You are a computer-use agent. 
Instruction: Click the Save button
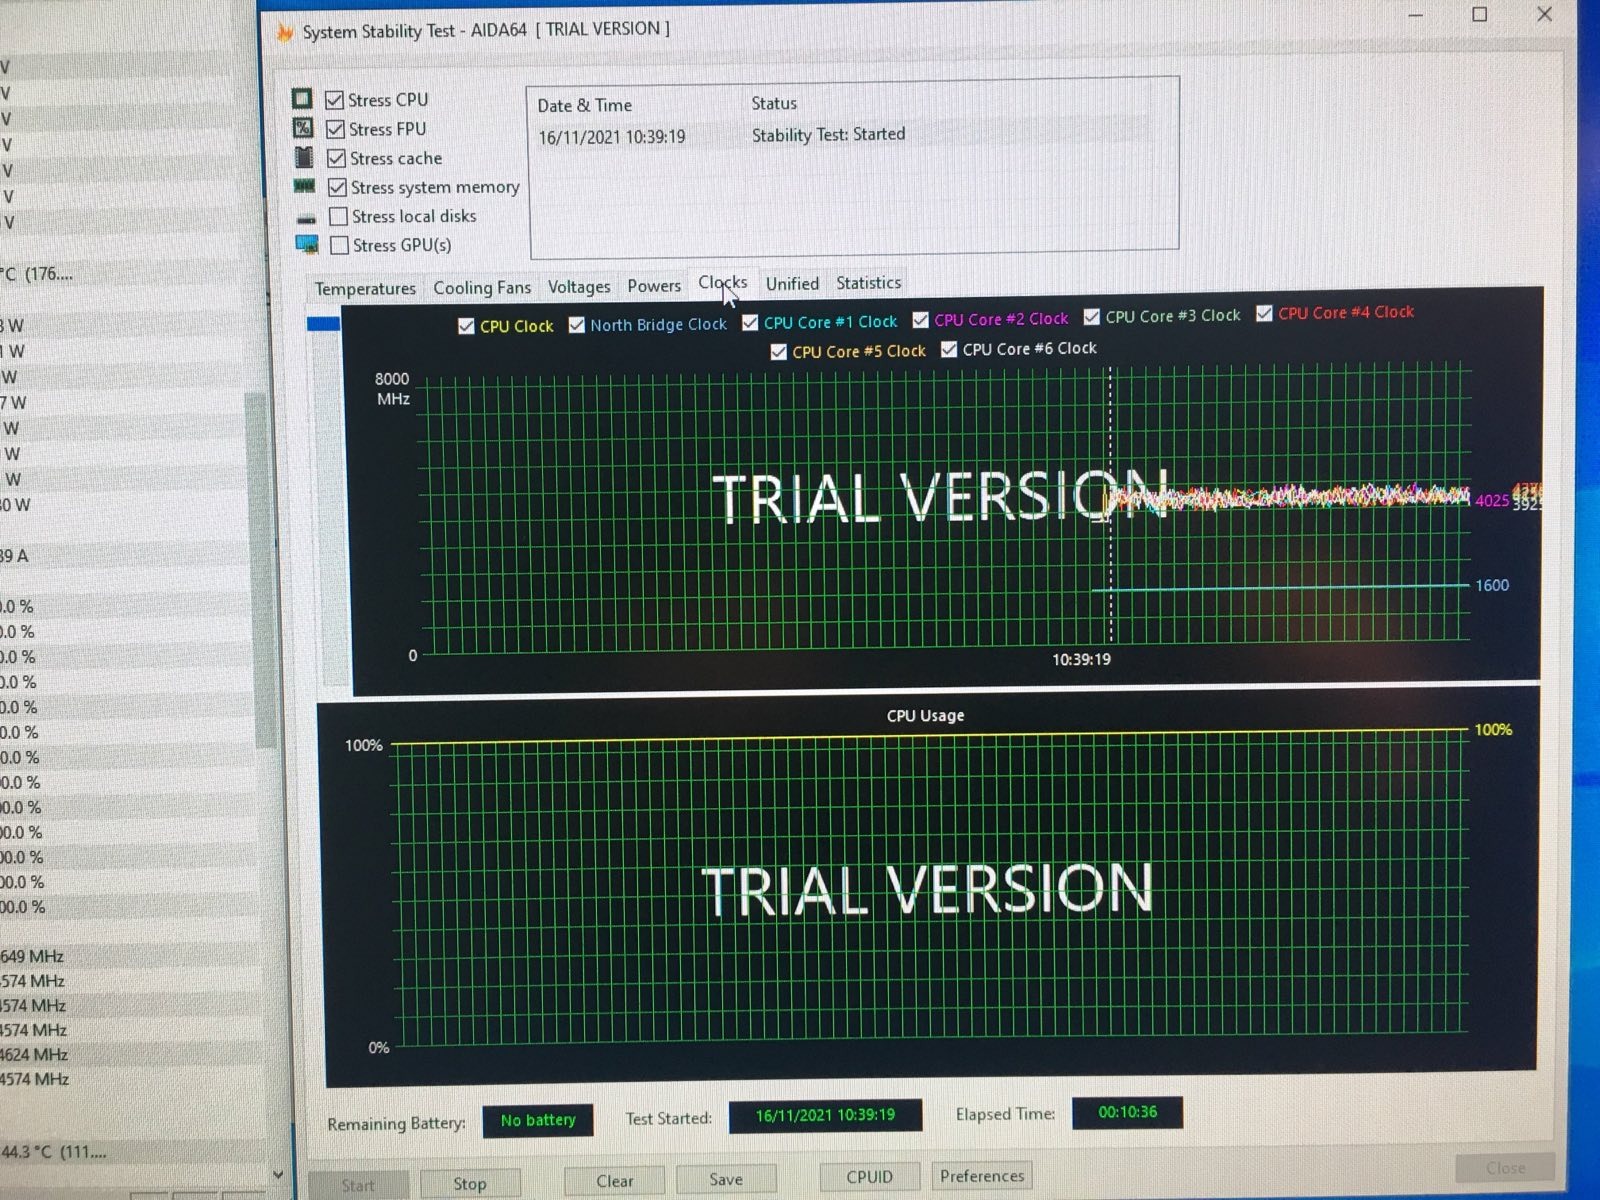(725, 1179)
